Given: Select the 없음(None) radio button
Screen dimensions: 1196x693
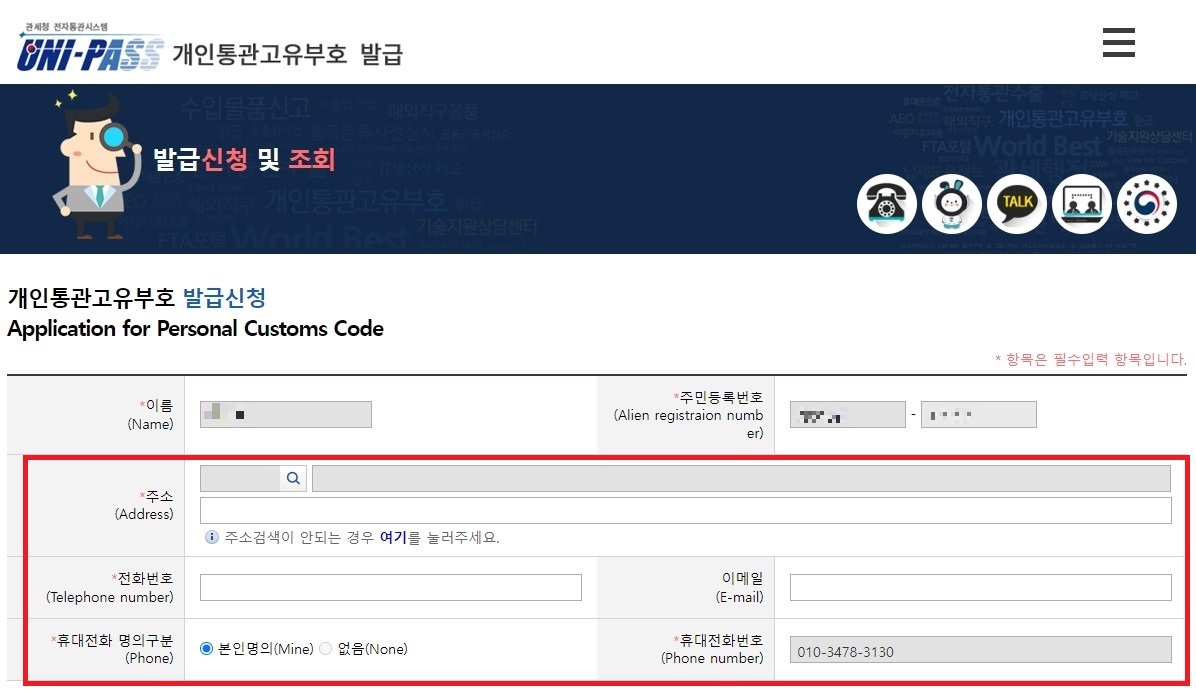Looking at the screenshot, I should [x=325, y=648].
